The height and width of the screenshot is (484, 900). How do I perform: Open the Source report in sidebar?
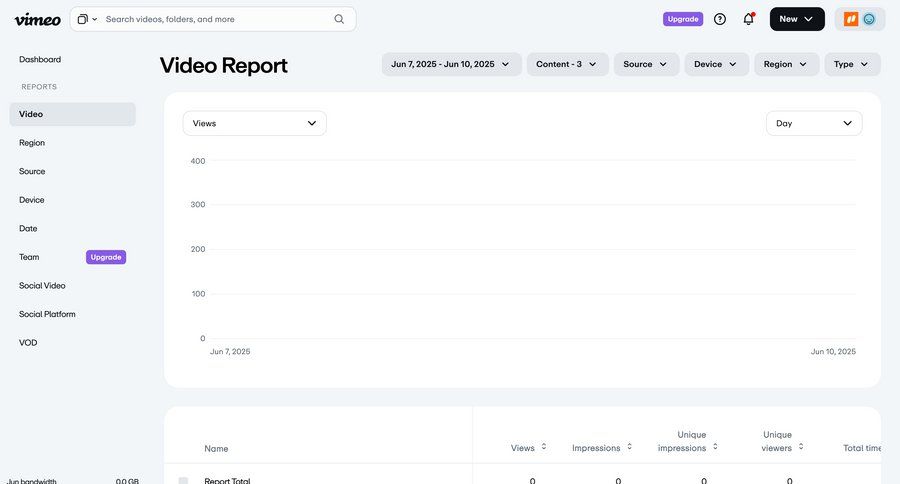pyautogui.click(x=32, y=171)
